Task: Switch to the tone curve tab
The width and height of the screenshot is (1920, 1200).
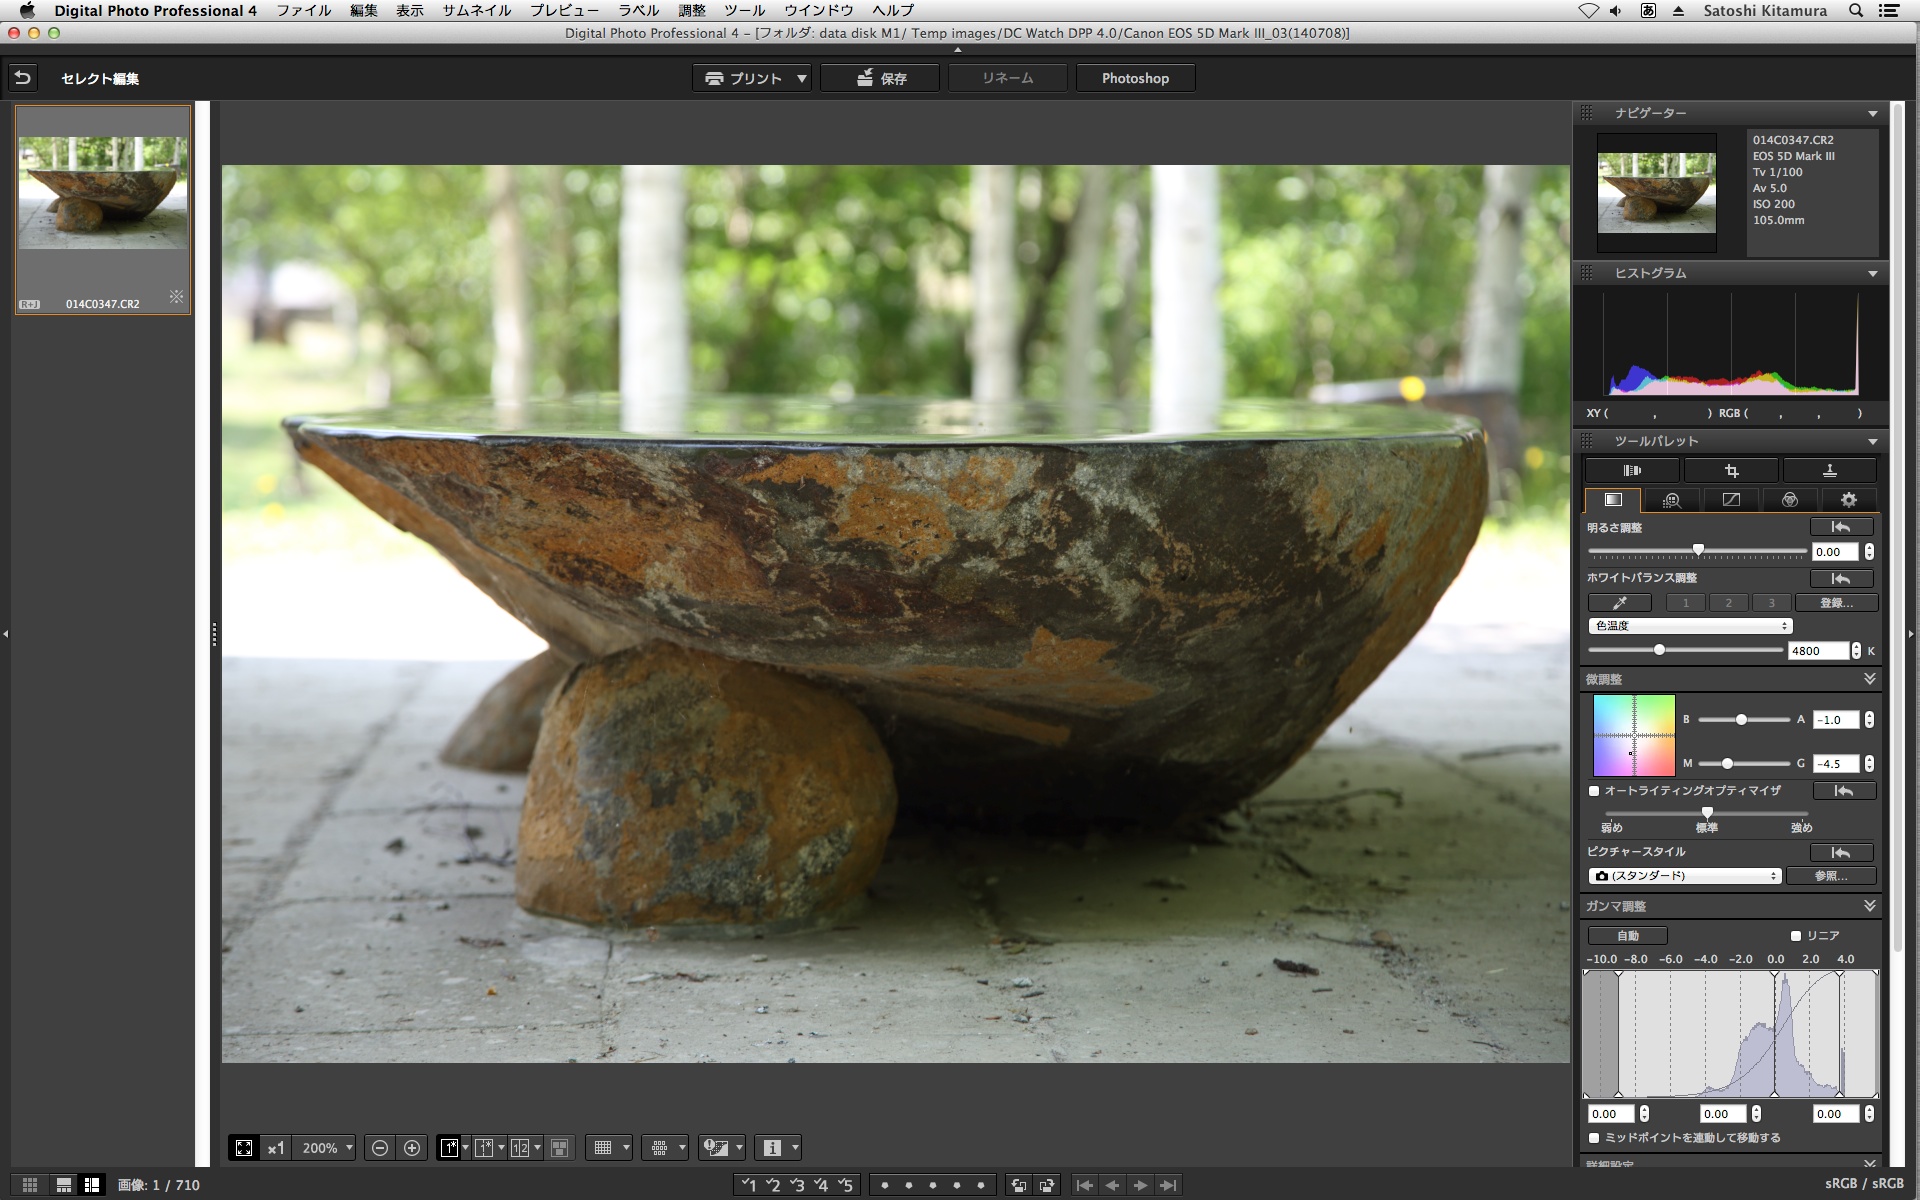Action: point(1731,500)
